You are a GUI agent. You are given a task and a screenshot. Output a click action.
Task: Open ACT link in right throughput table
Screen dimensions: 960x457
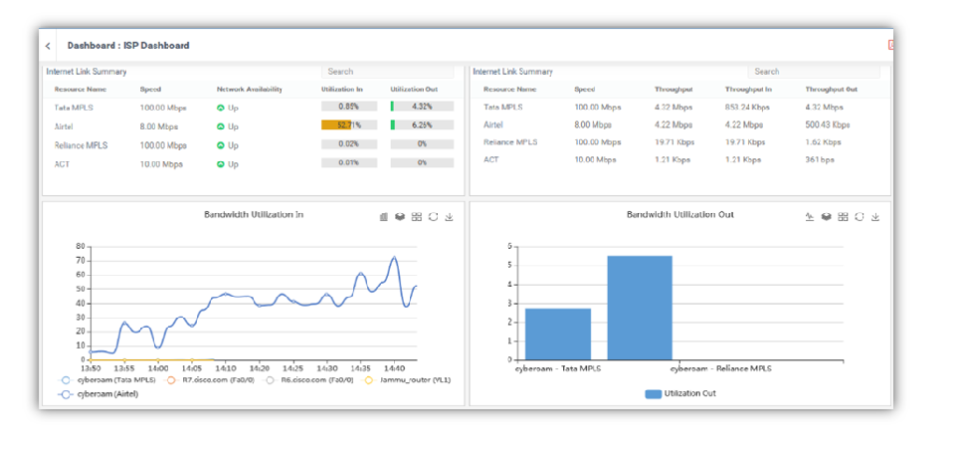(x=491, y=160)
